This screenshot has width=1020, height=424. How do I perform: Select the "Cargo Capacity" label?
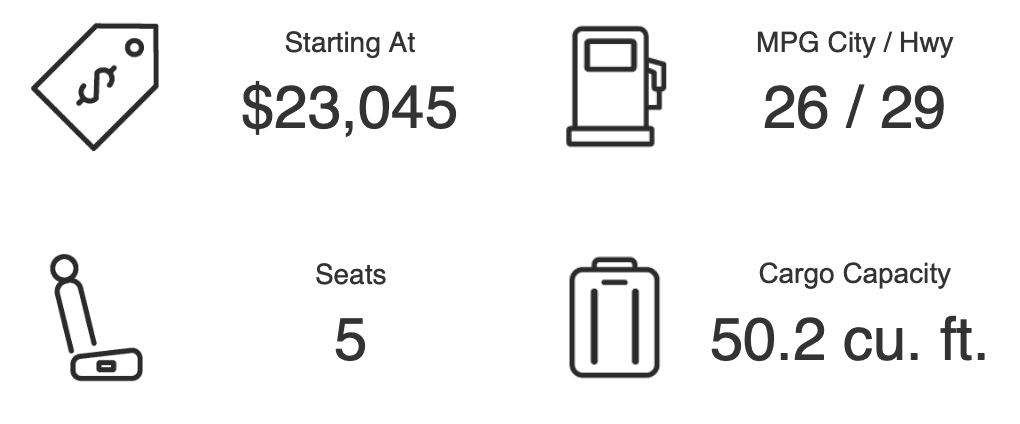pyautogui.click(x=854, y=274)
